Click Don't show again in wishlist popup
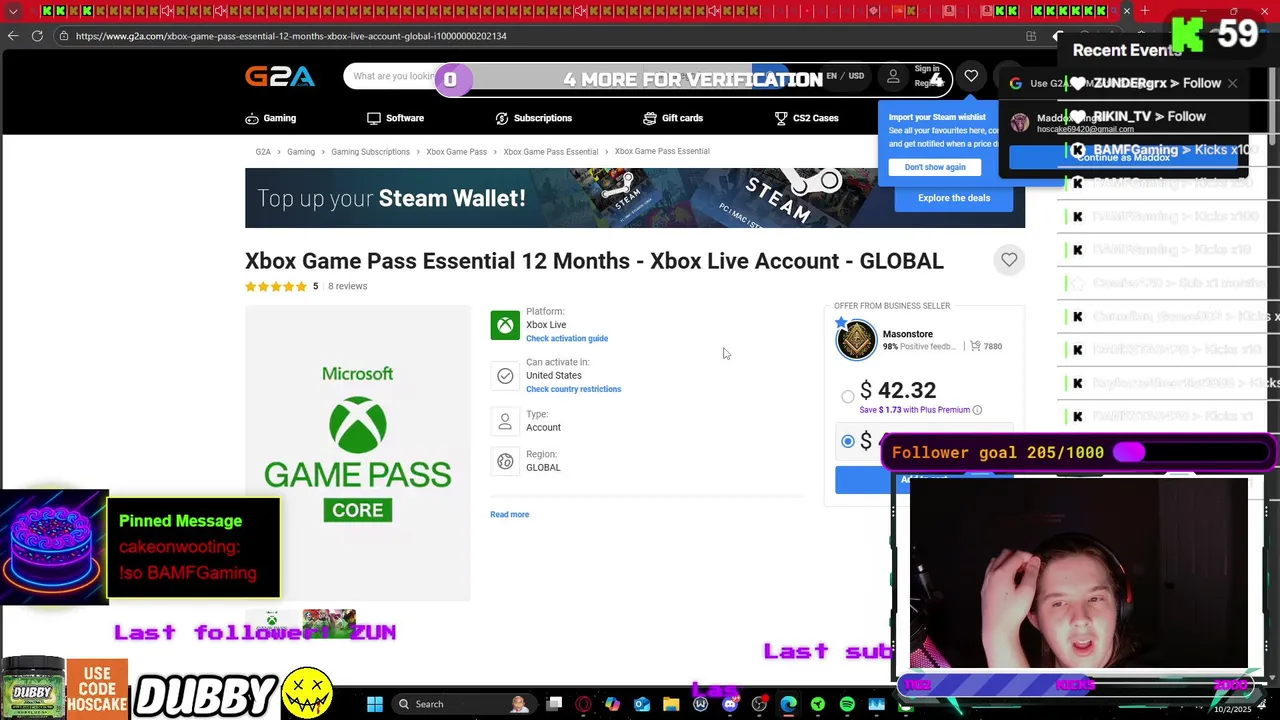The width and height of the screenshot is (1280, 720). coord(935,167)
